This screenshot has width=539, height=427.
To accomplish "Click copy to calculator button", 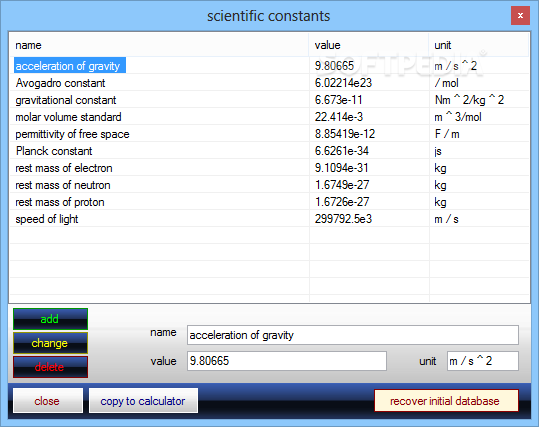I will tap(143, 401).
